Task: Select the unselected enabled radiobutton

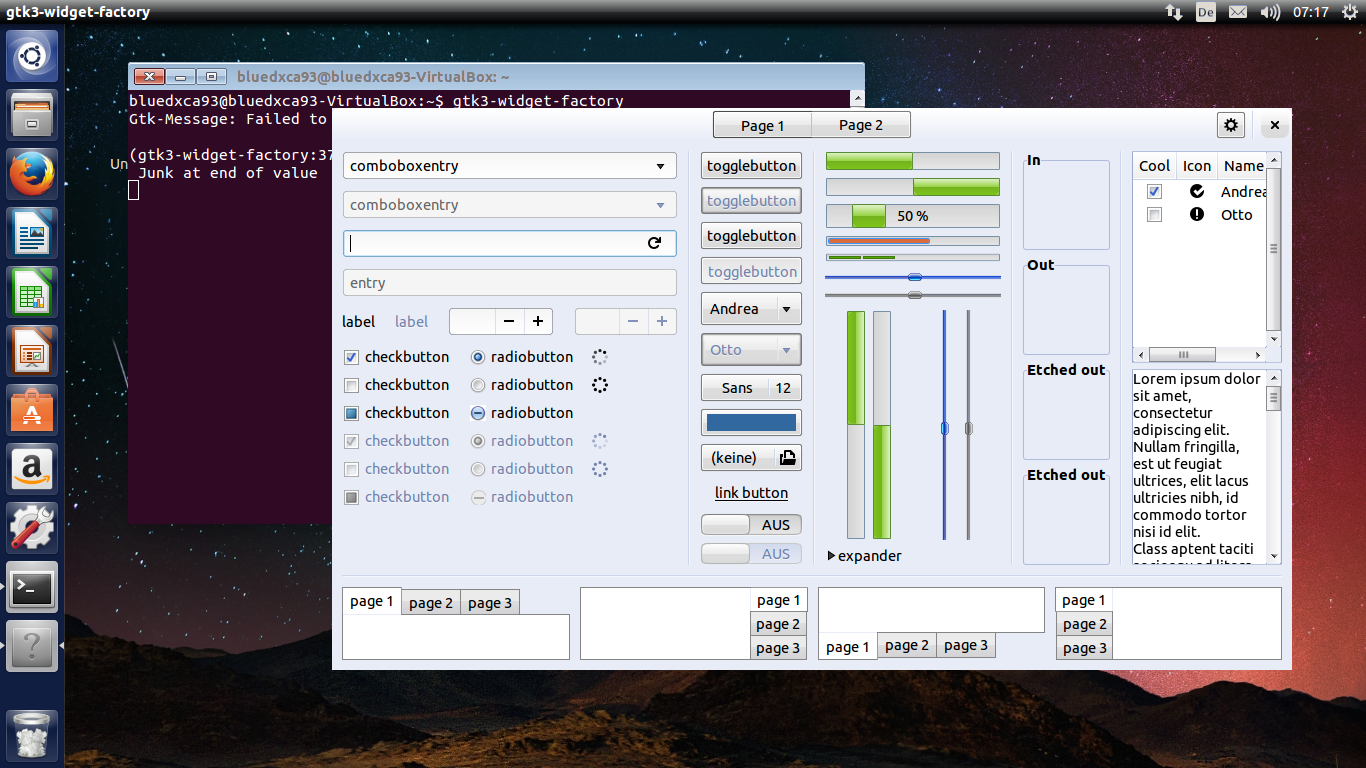Action: click(x=477, y=385)
